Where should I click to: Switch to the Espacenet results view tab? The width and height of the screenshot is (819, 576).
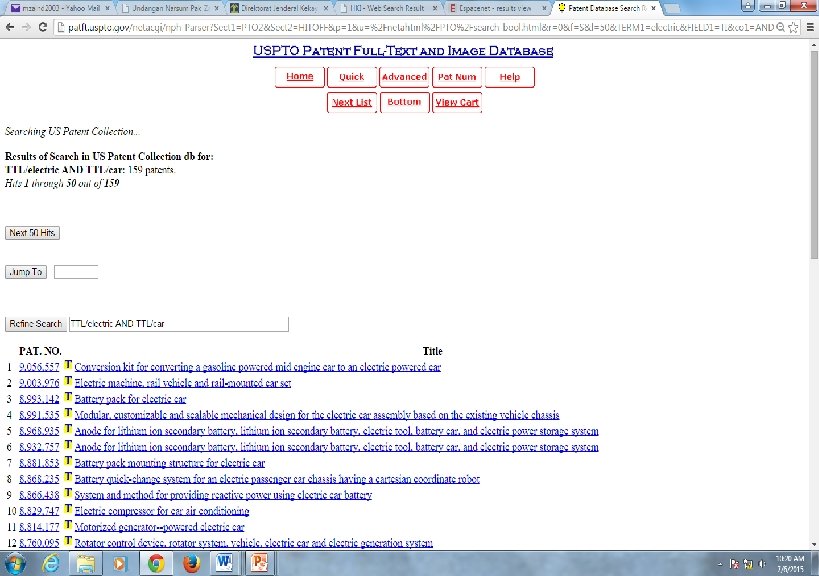pyautogui.click(x=497, y=8)
